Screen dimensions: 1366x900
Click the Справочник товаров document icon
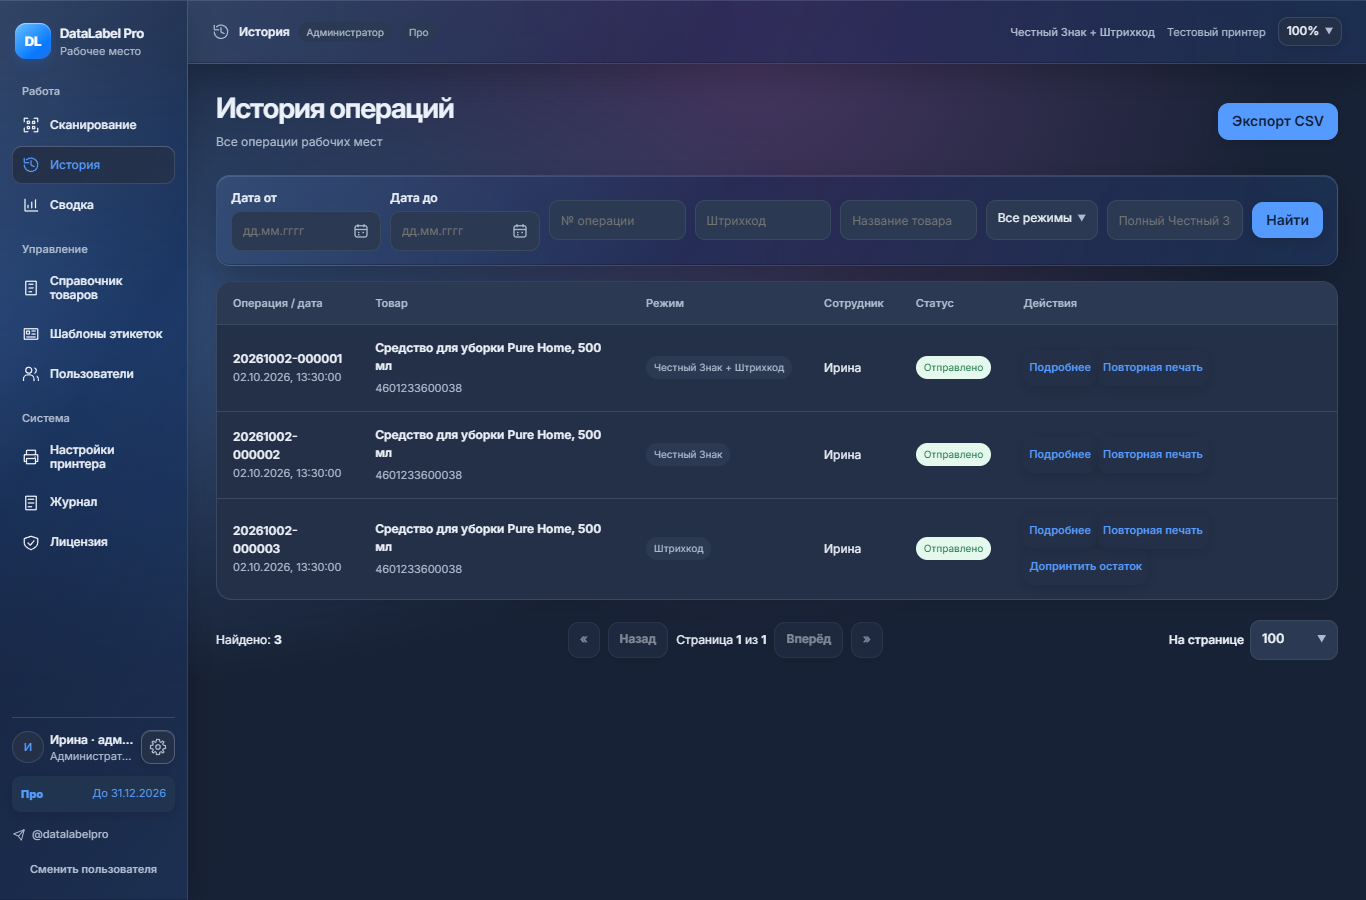[x=31, y=288]
